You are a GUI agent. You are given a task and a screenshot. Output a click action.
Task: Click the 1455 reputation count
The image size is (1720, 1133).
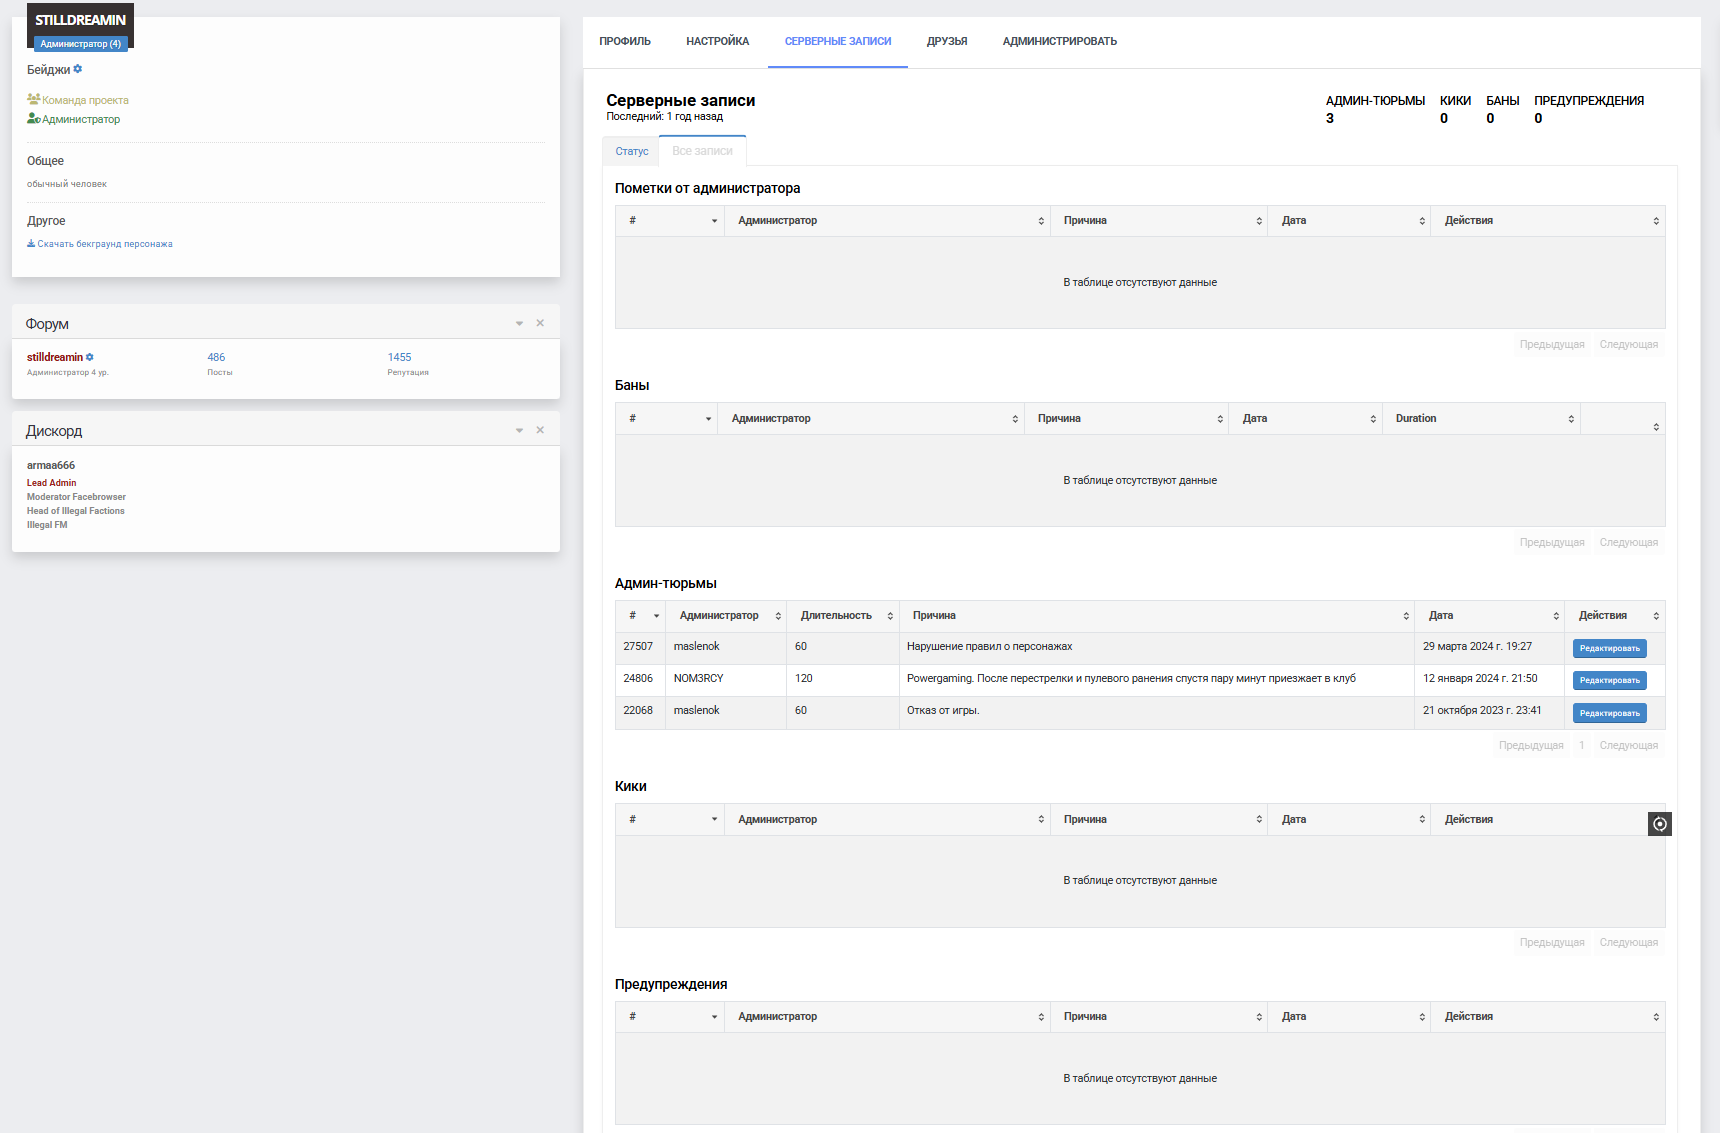click(x=399, y=357)
